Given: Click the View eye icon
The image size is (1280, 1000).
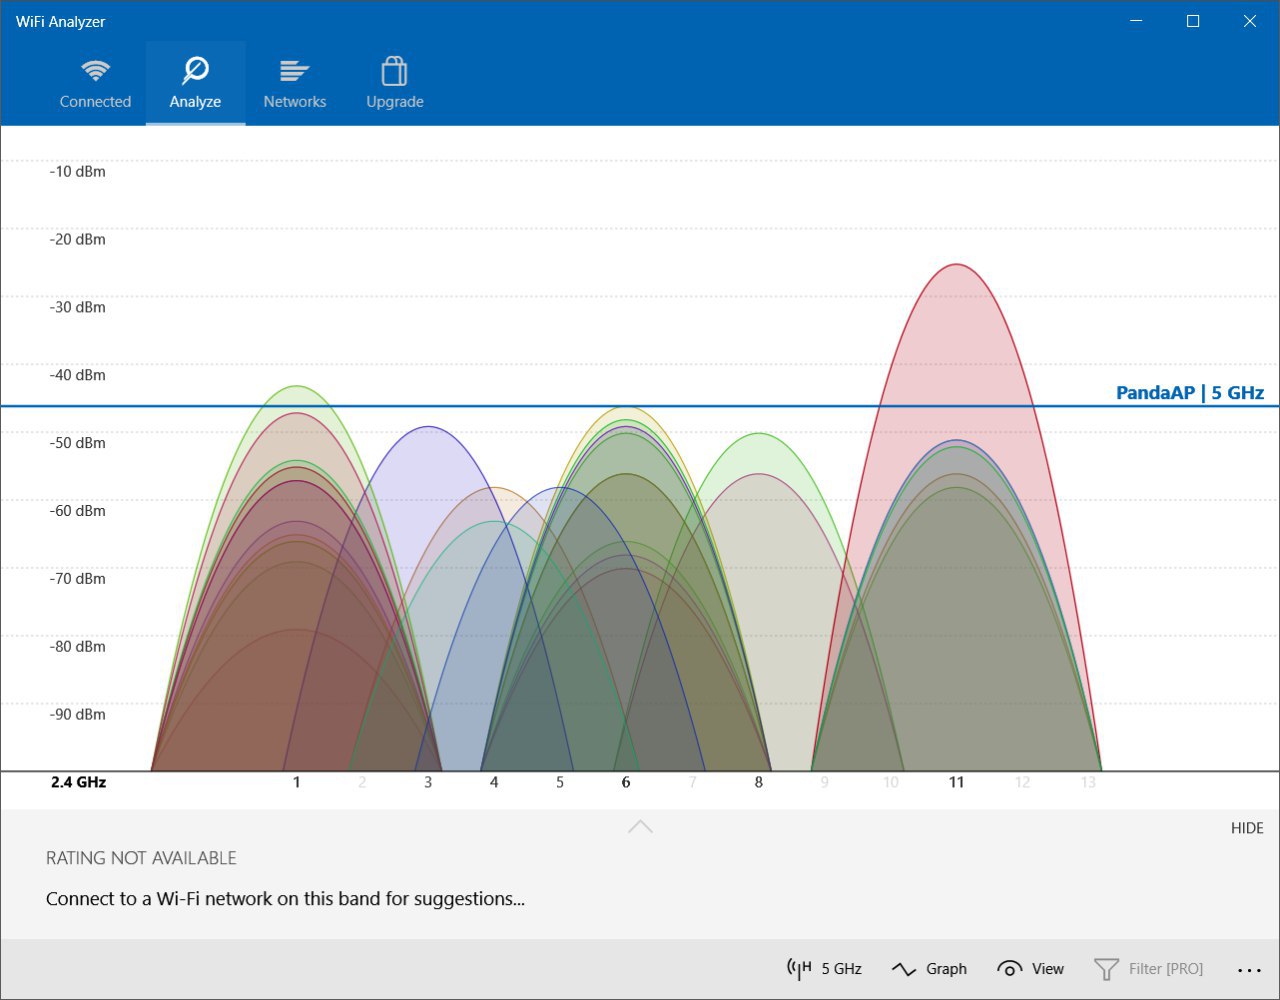Looking at the screenshot, I should click(x=1010, y=969).
